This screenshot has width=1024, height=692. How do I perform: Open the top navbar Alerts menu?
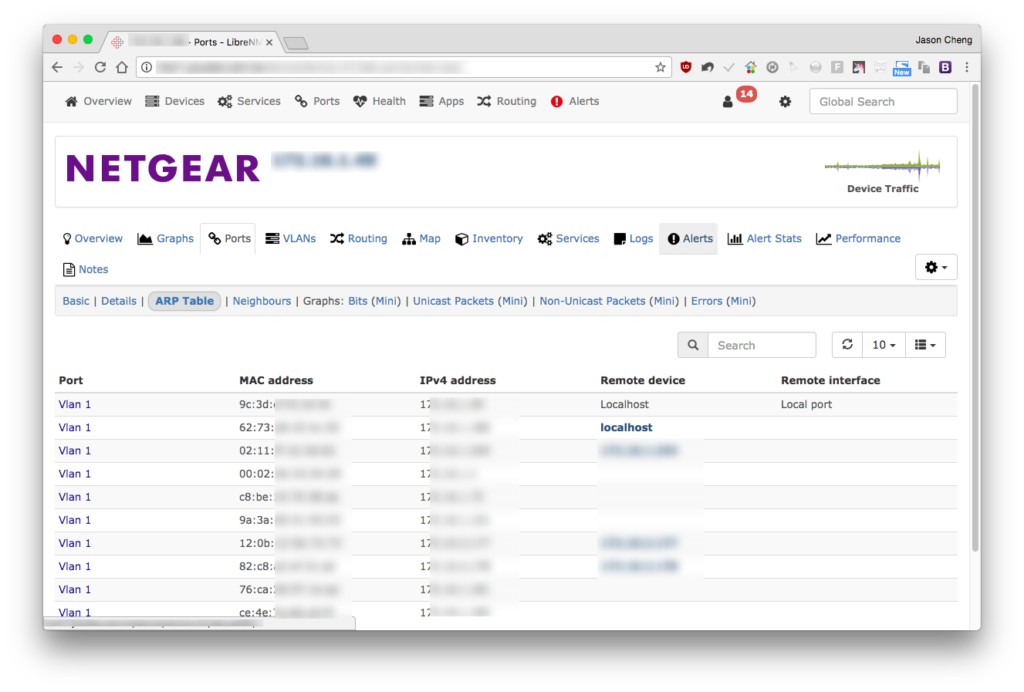point(575,101)
